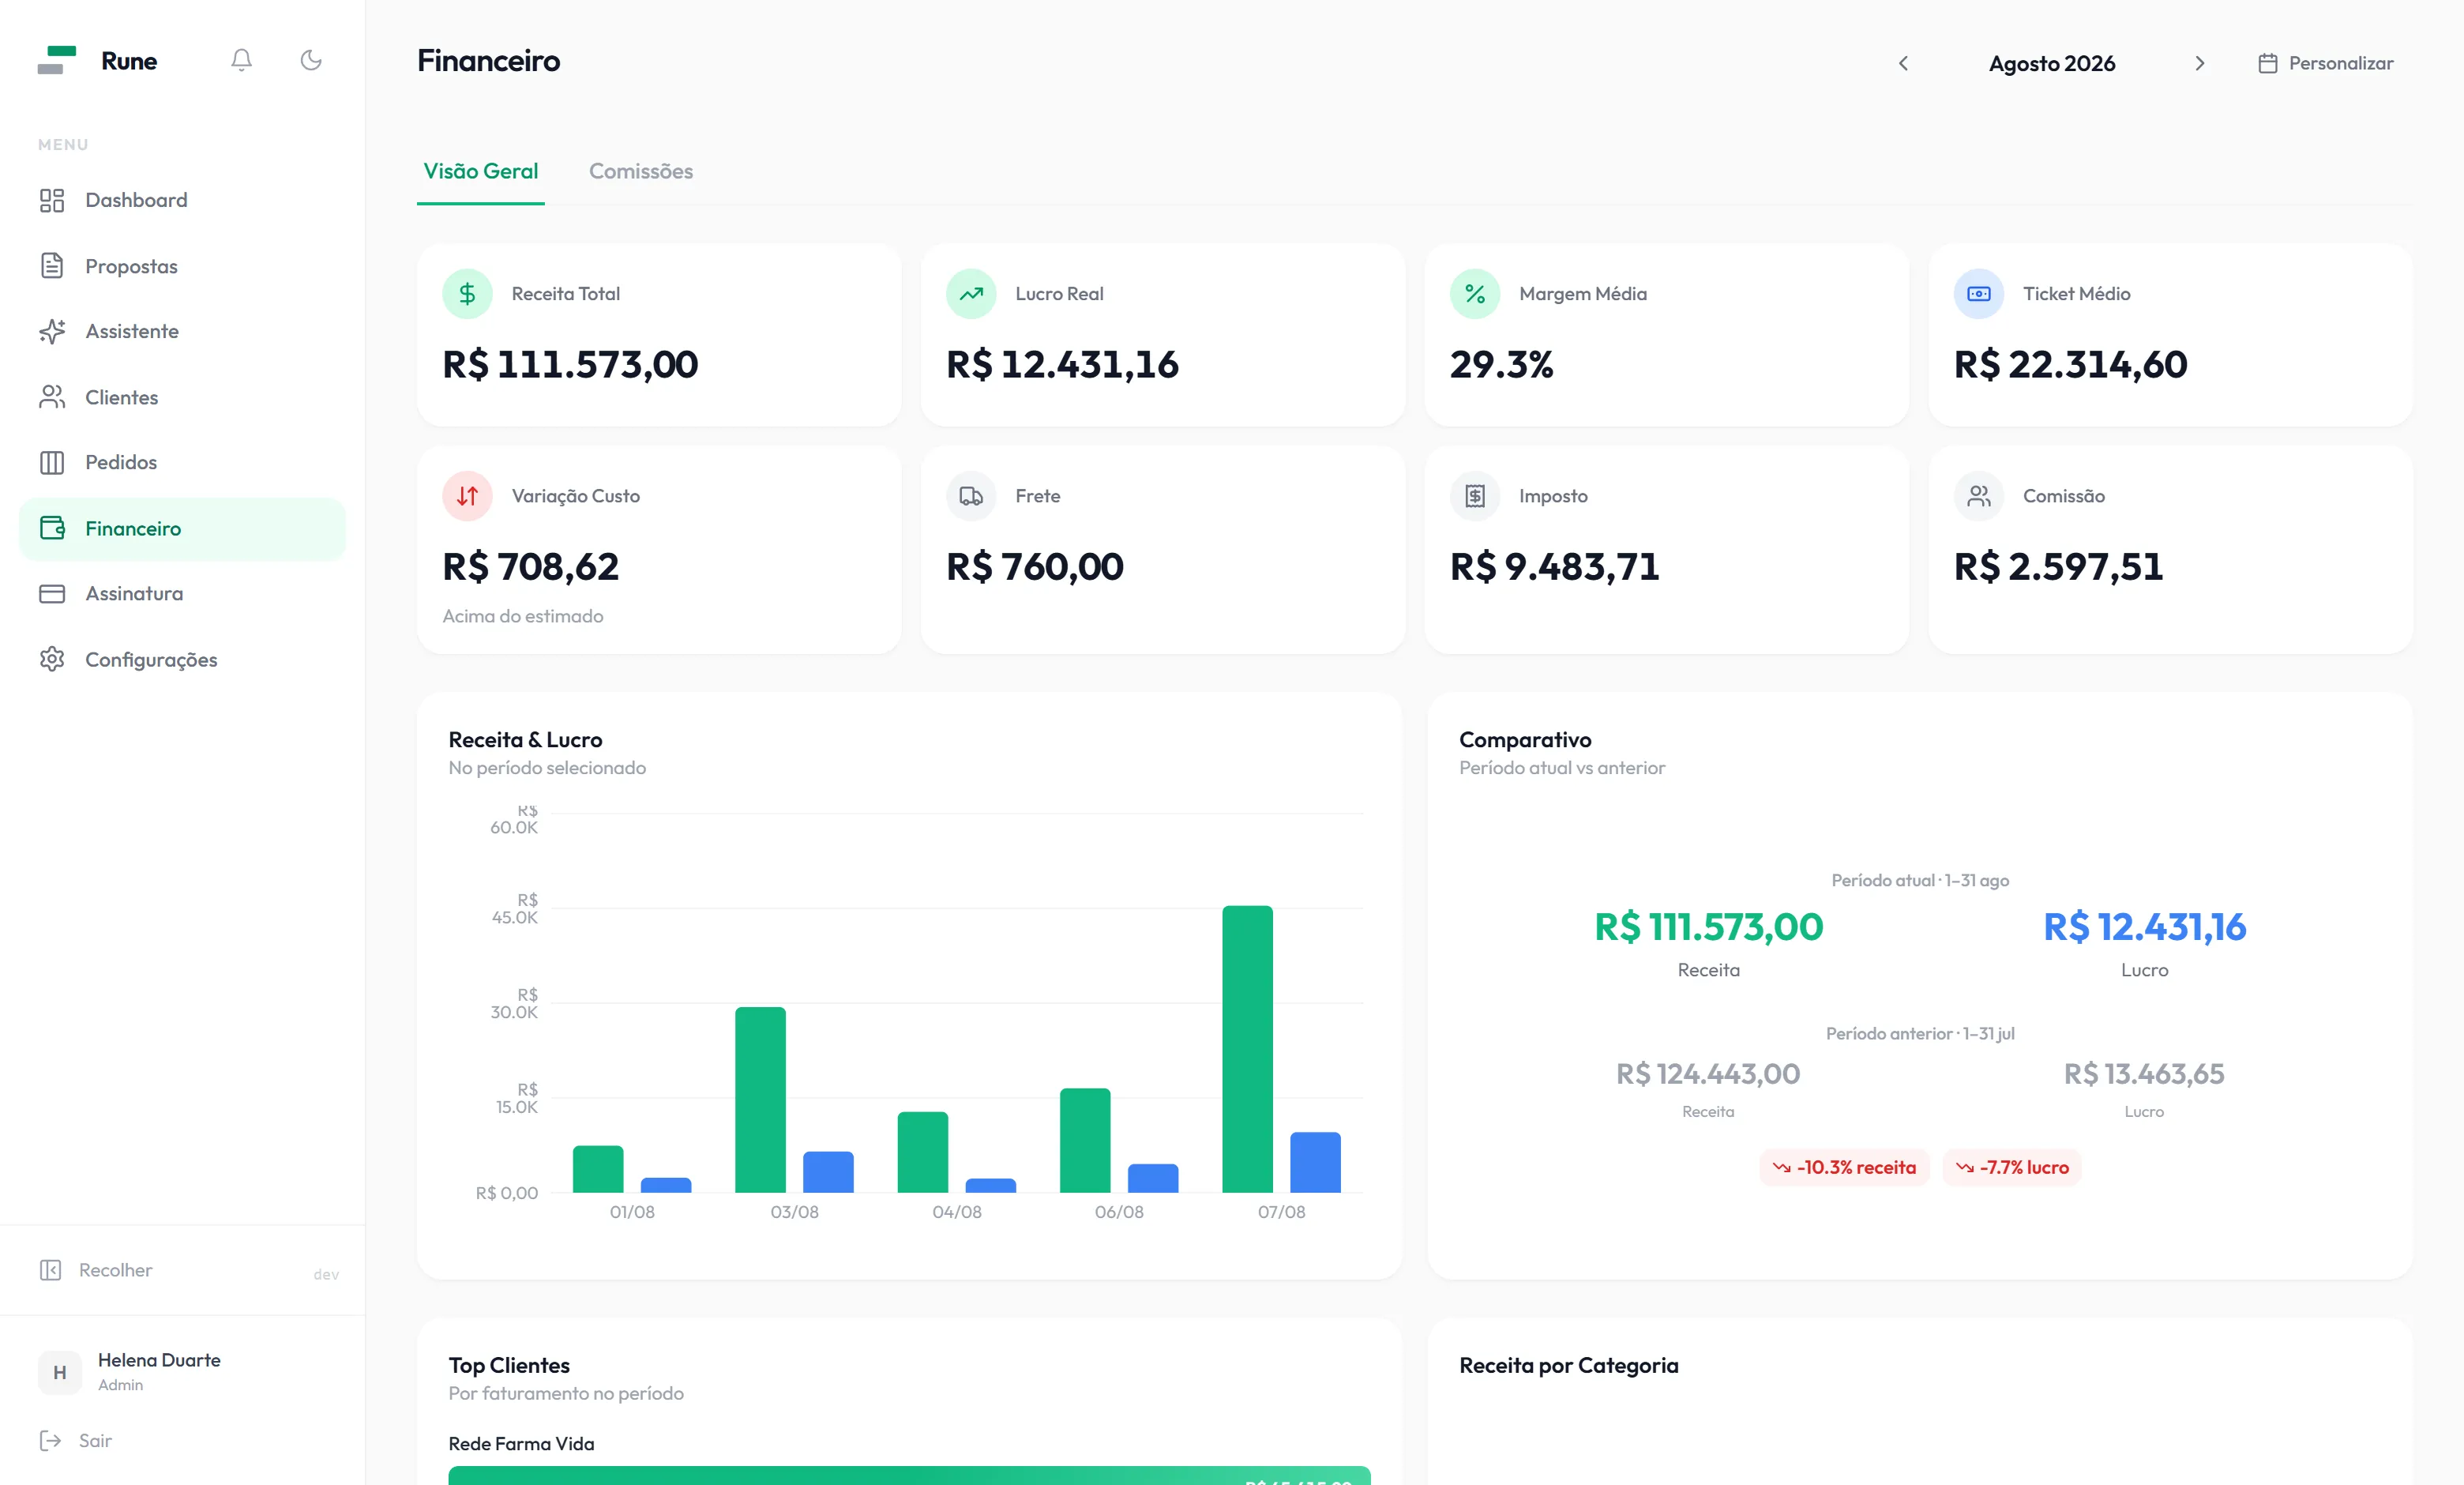Click previous period profit R$ 13.463,65
The width and height of the screenshot is (2464, 1485).
2144,1074
